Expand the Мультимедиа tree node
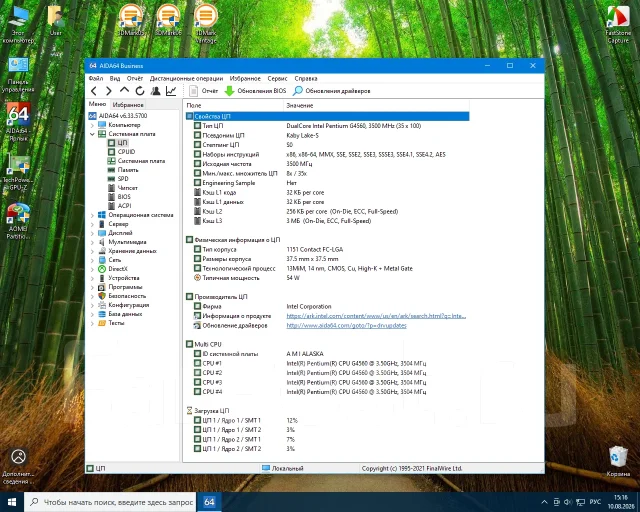Screen dimensions: 640x512 coord(92,242)
